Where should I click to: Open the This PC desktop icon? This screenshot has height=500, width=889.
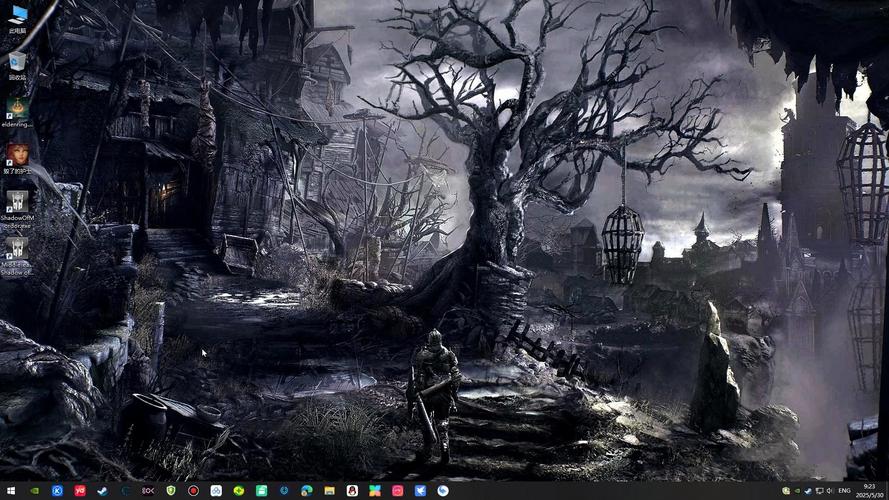pos(18,19)
